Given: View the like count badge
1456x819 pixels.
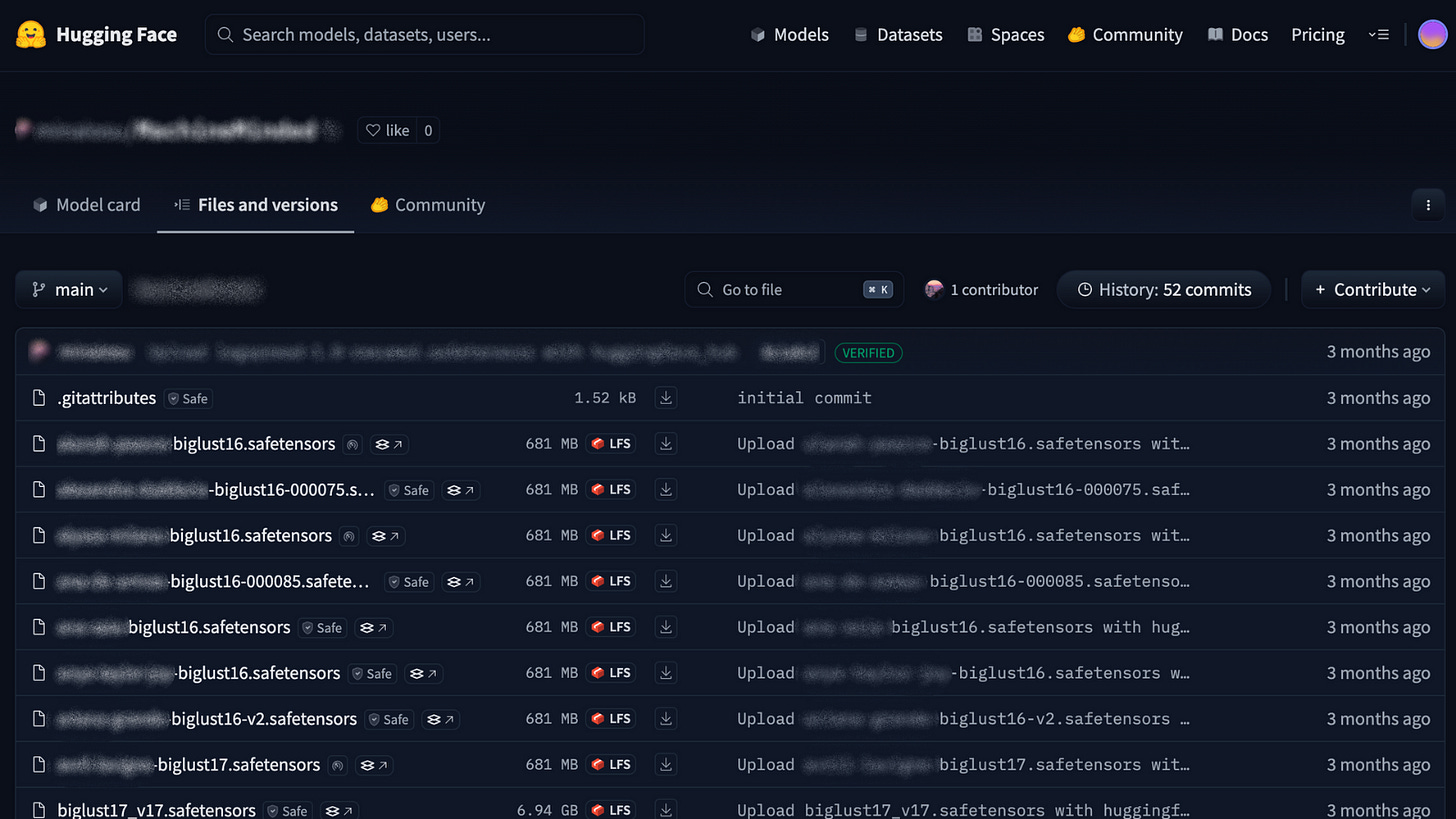Looking at the screenshot, I should click(428, 130).
